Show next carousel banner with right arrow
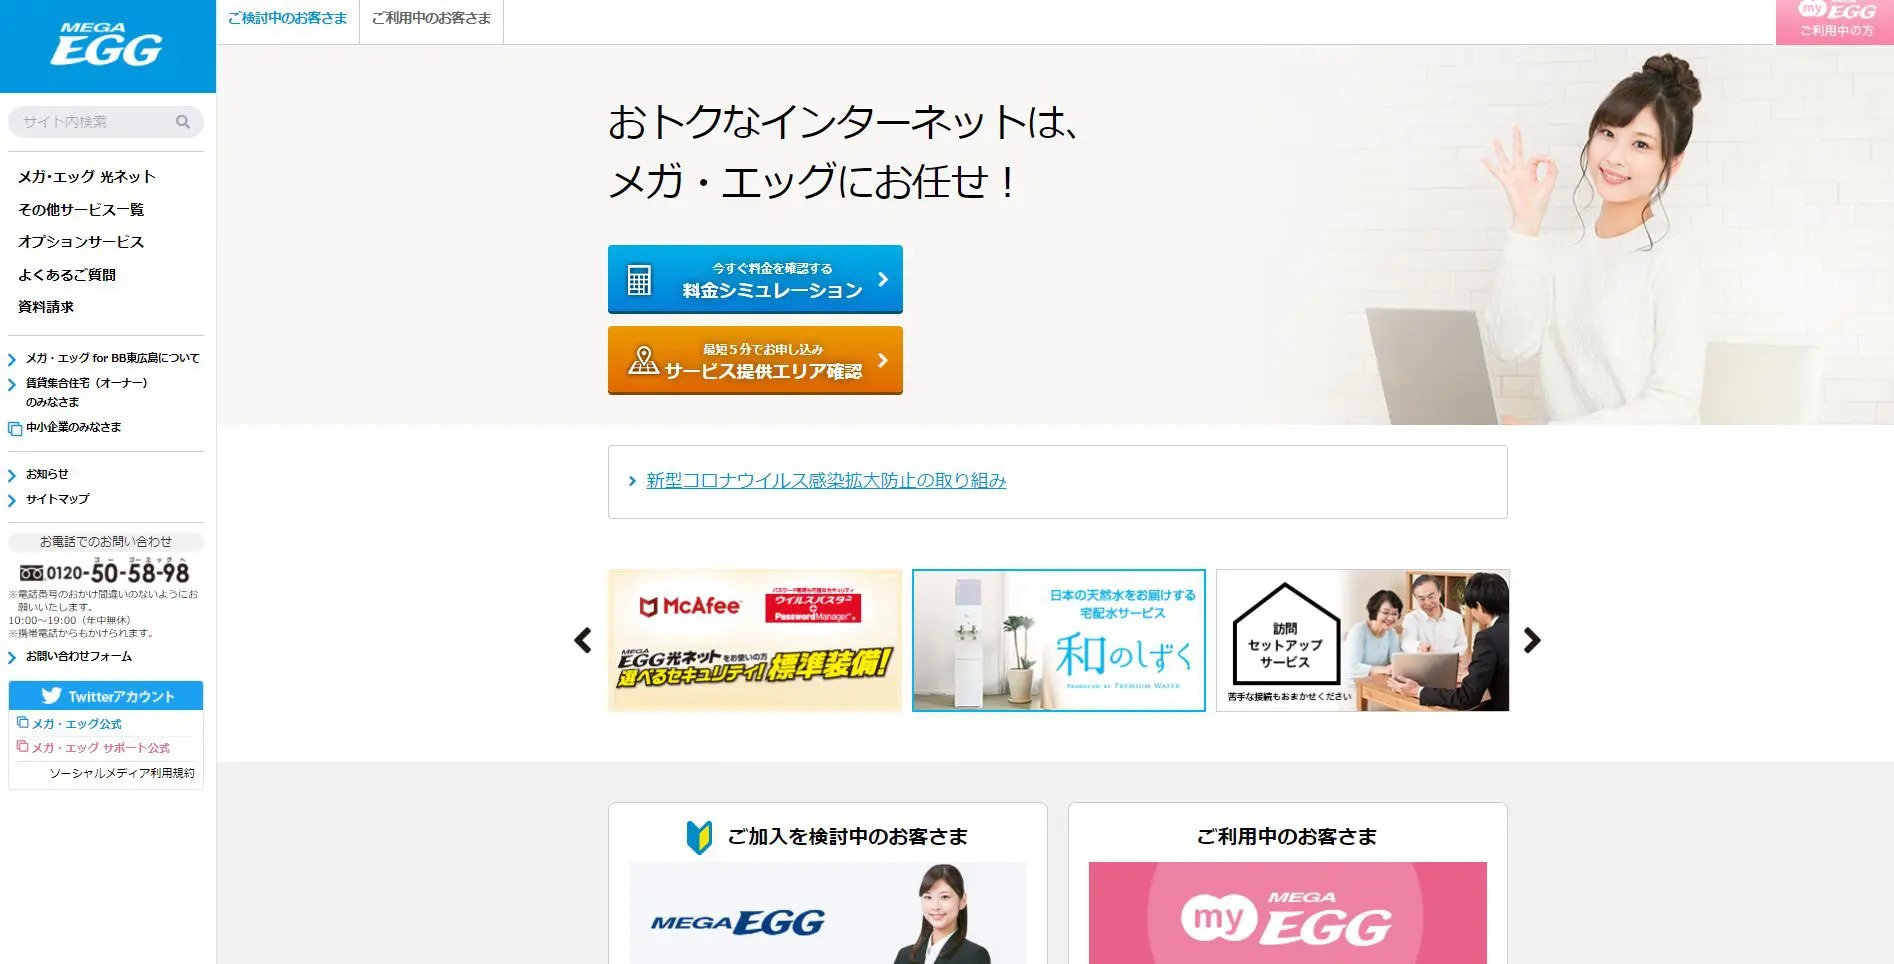This screenshot has height=964, width=1894. (1531, 640)
